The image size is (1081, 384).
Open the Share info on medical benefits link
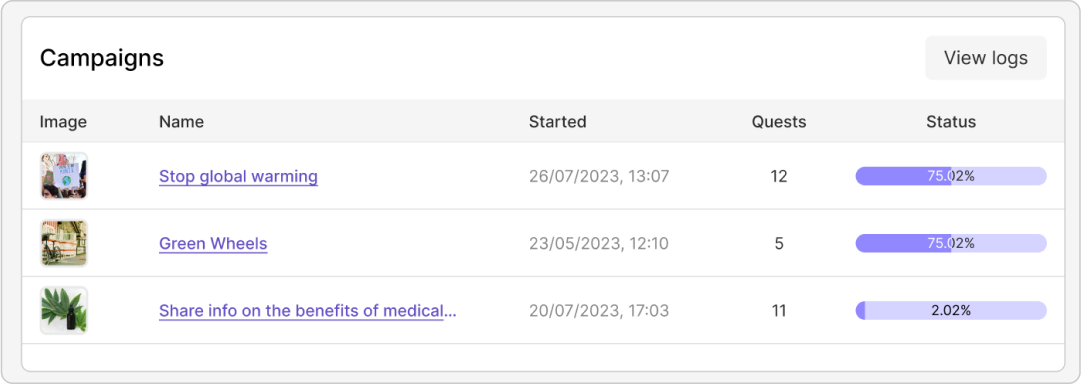(x=307, y=311)
